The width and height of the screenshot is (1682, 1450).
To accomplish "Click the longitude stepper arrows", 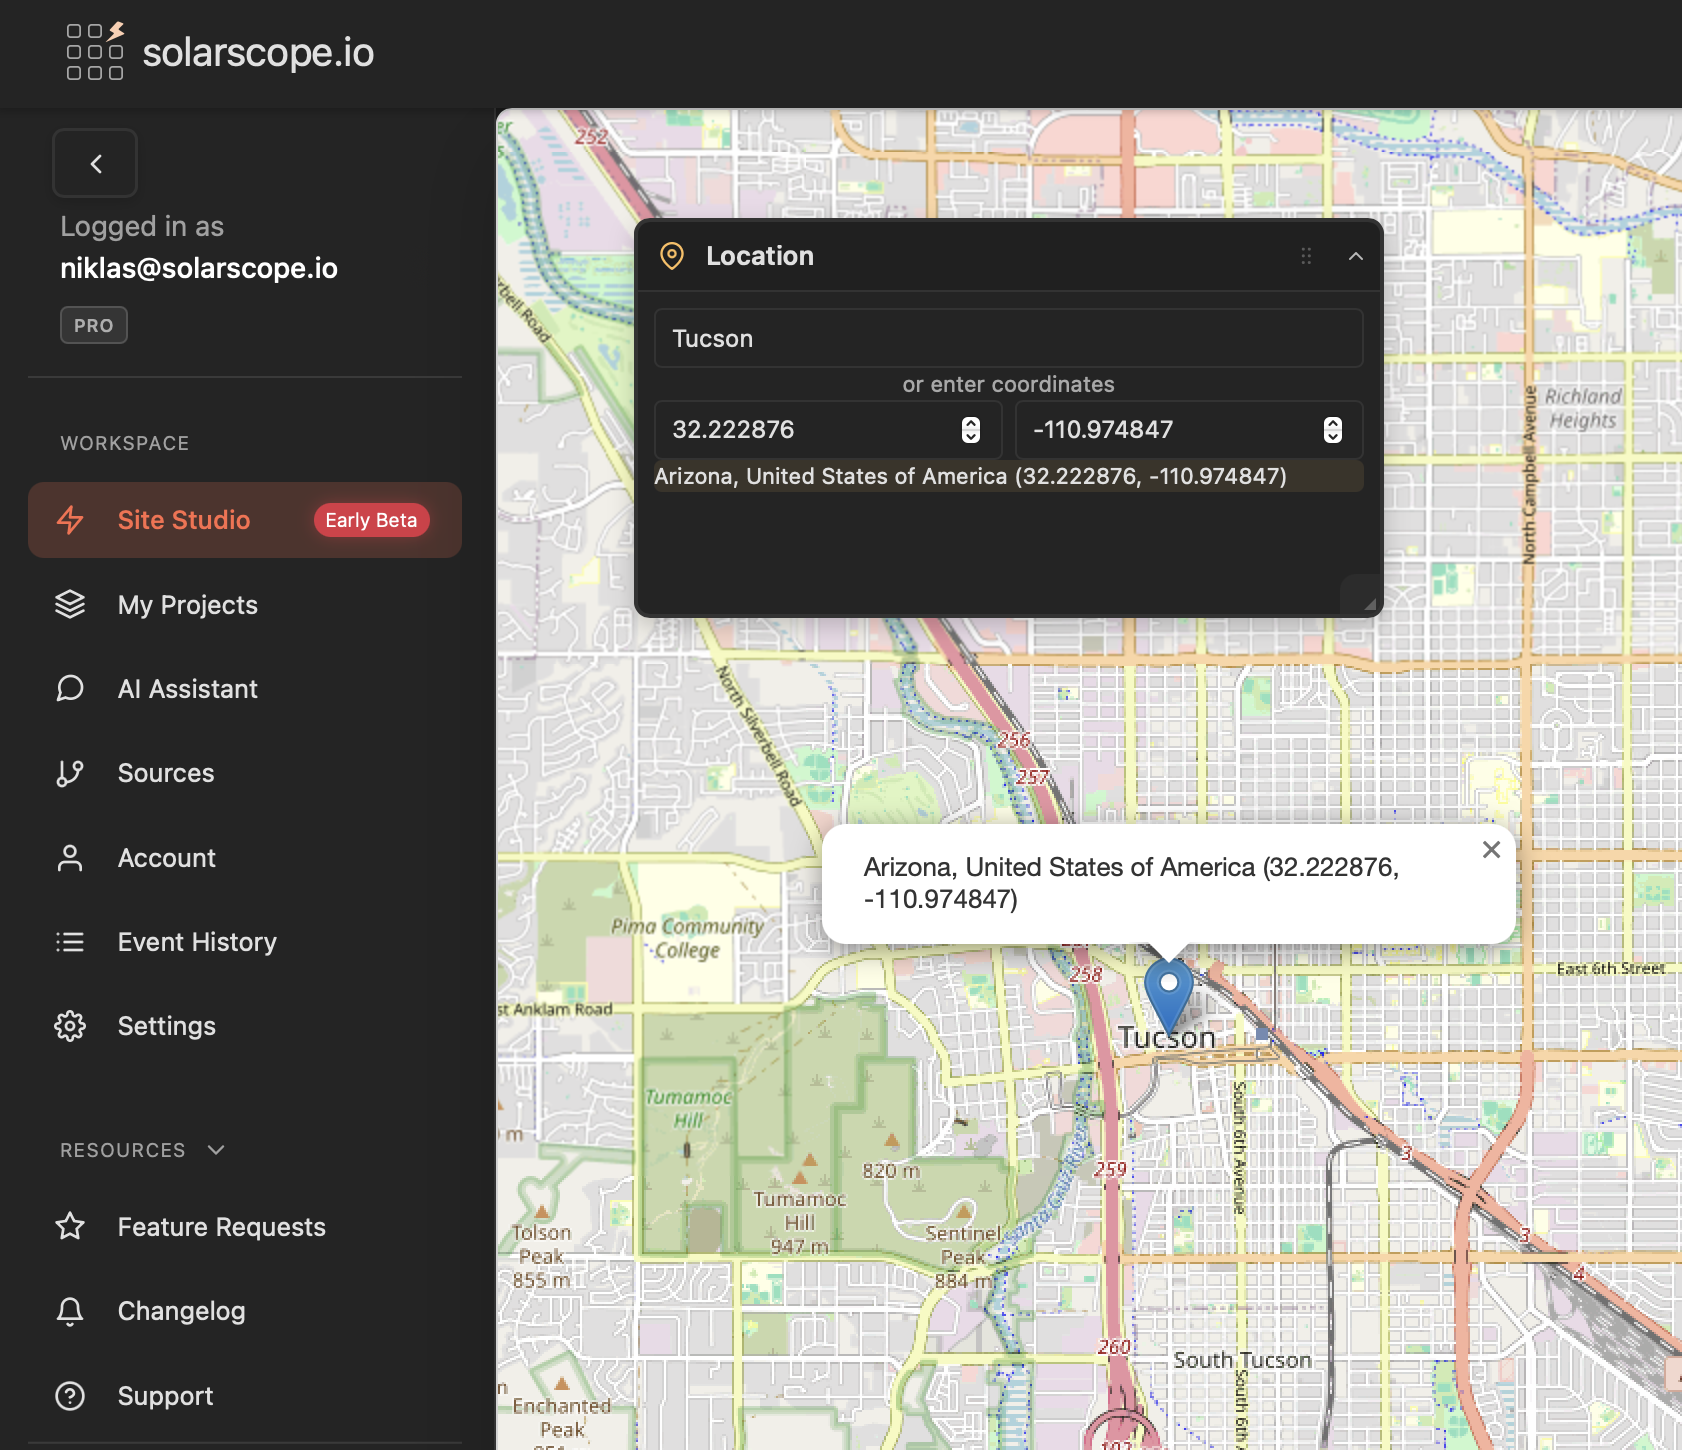I will 1332,430.
